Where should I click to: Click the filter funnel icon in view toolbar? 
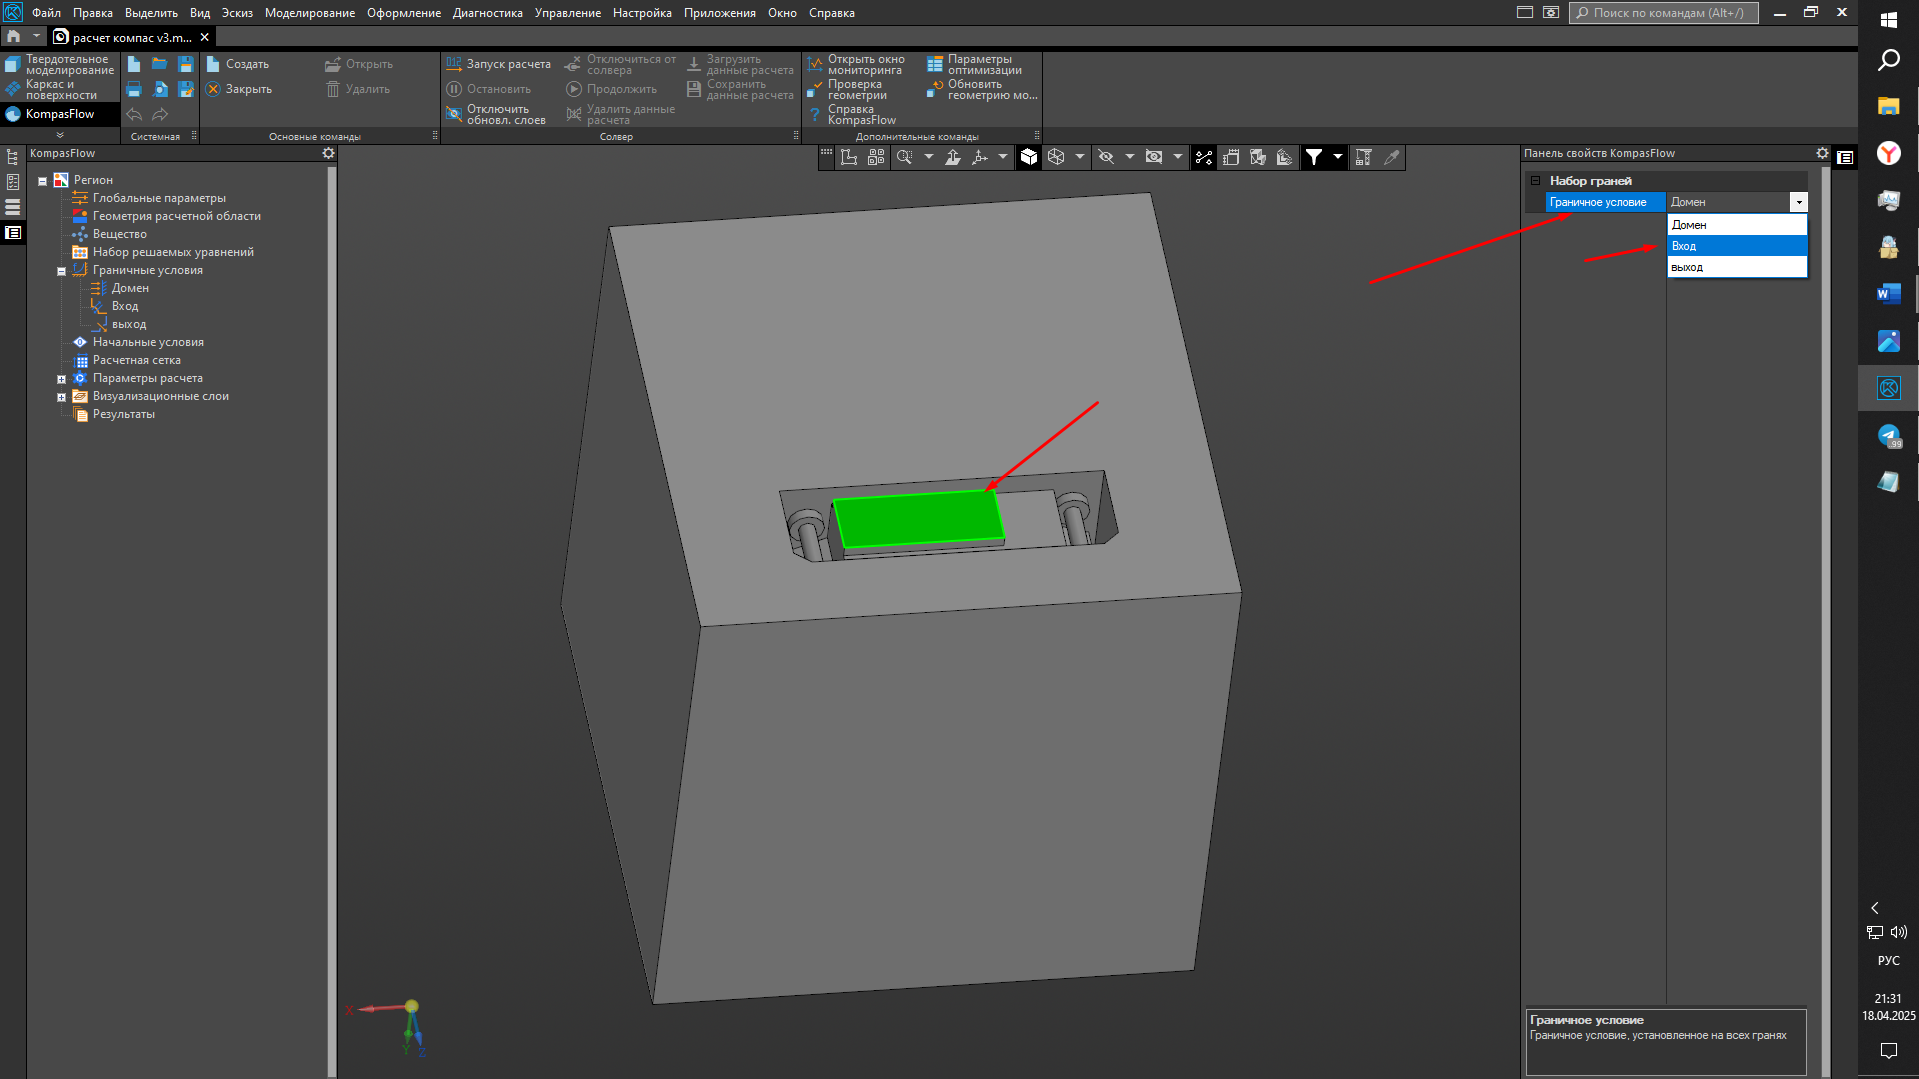[1314, 157]
